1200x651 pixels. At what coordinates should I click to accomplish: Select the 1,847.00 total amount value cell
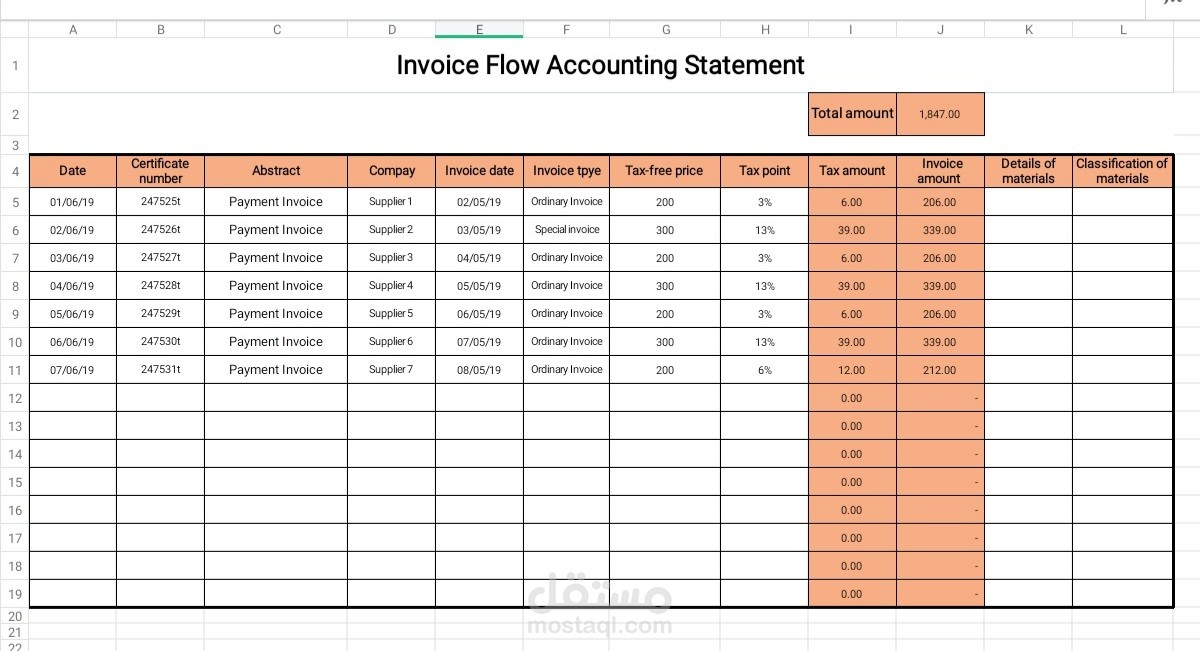940,114
